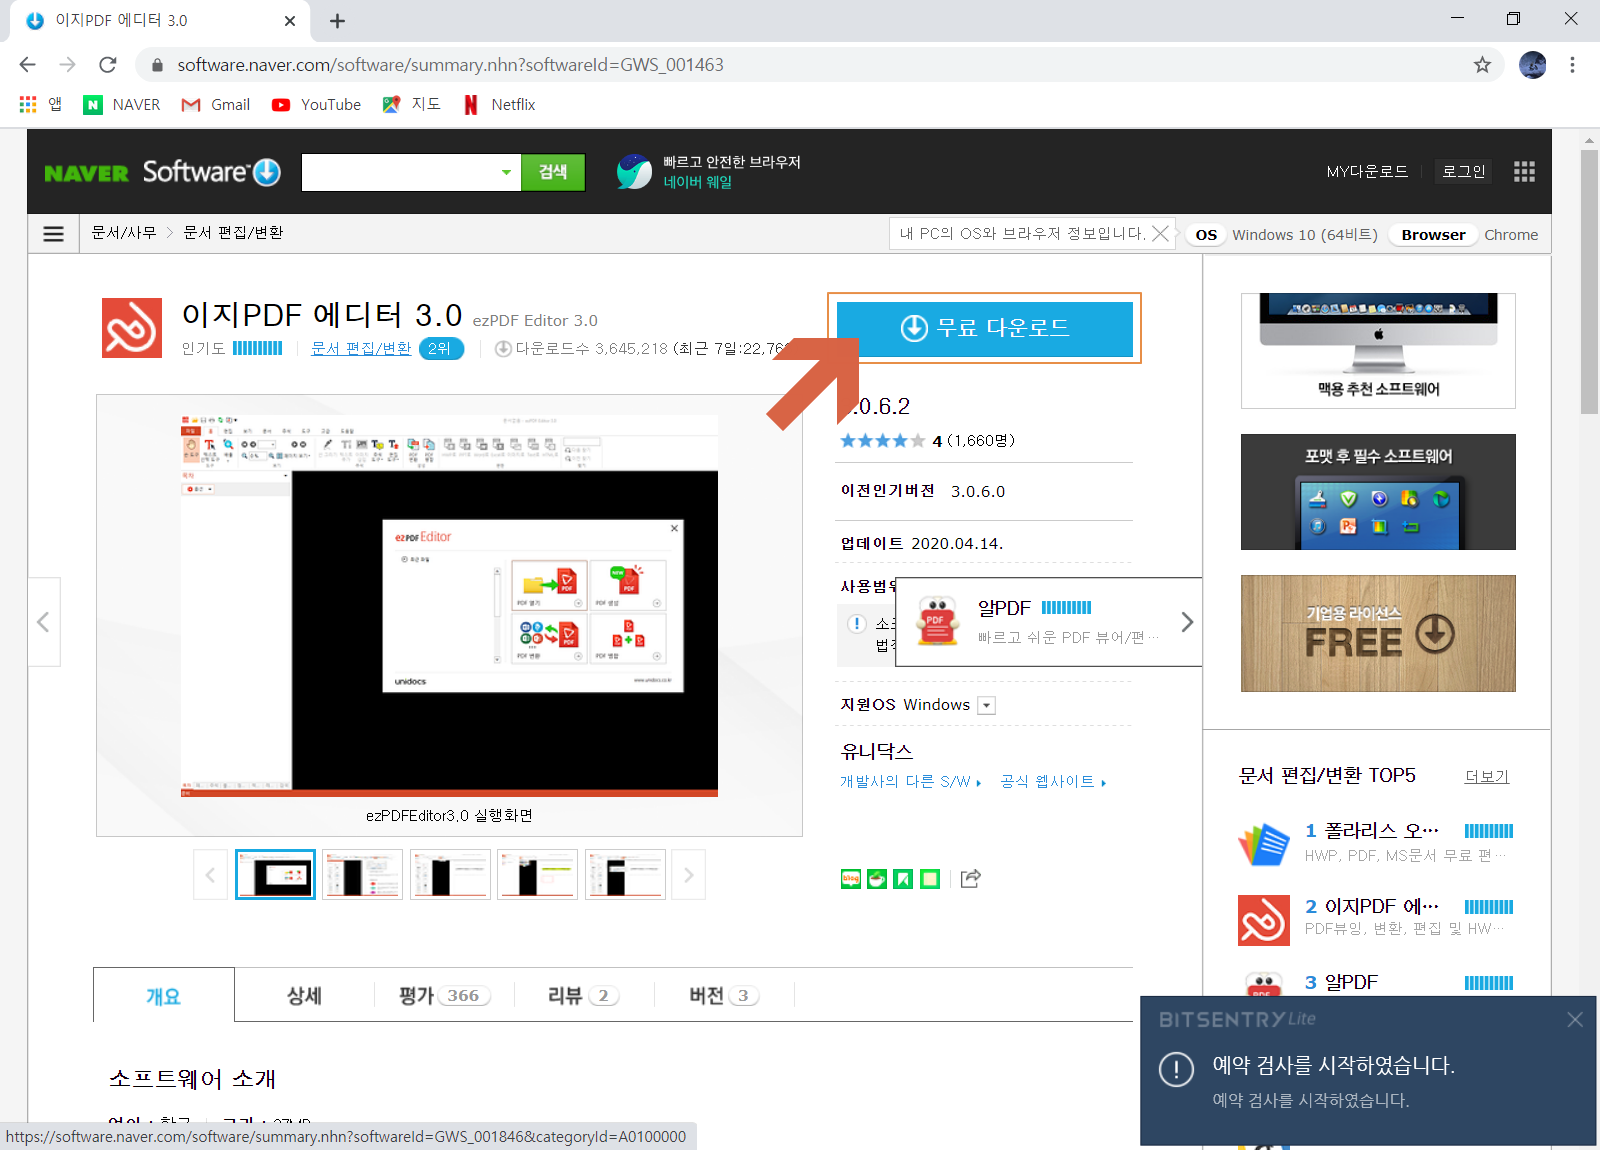Expand the 지원OS Windows dropdown
This screenshot has width=1600, height=1150.
986,705
